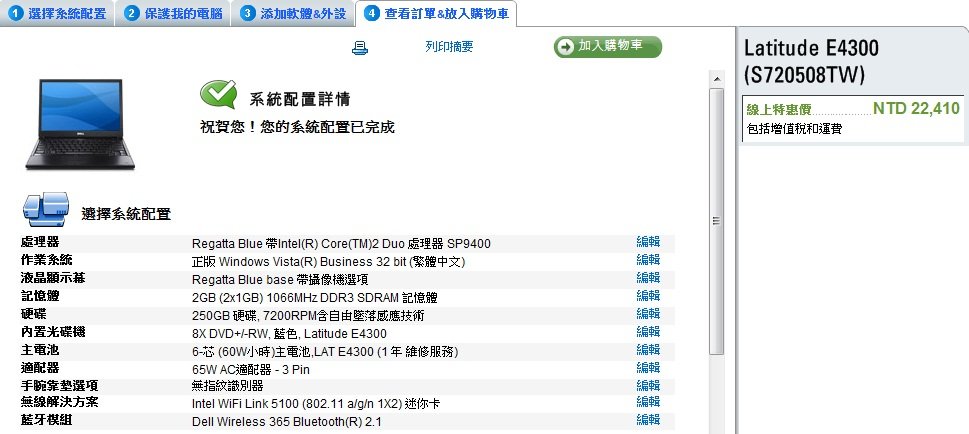Switch to tab 3 添加軟體&外設
This screenshot has height=434, width=969.
(293, 13)
